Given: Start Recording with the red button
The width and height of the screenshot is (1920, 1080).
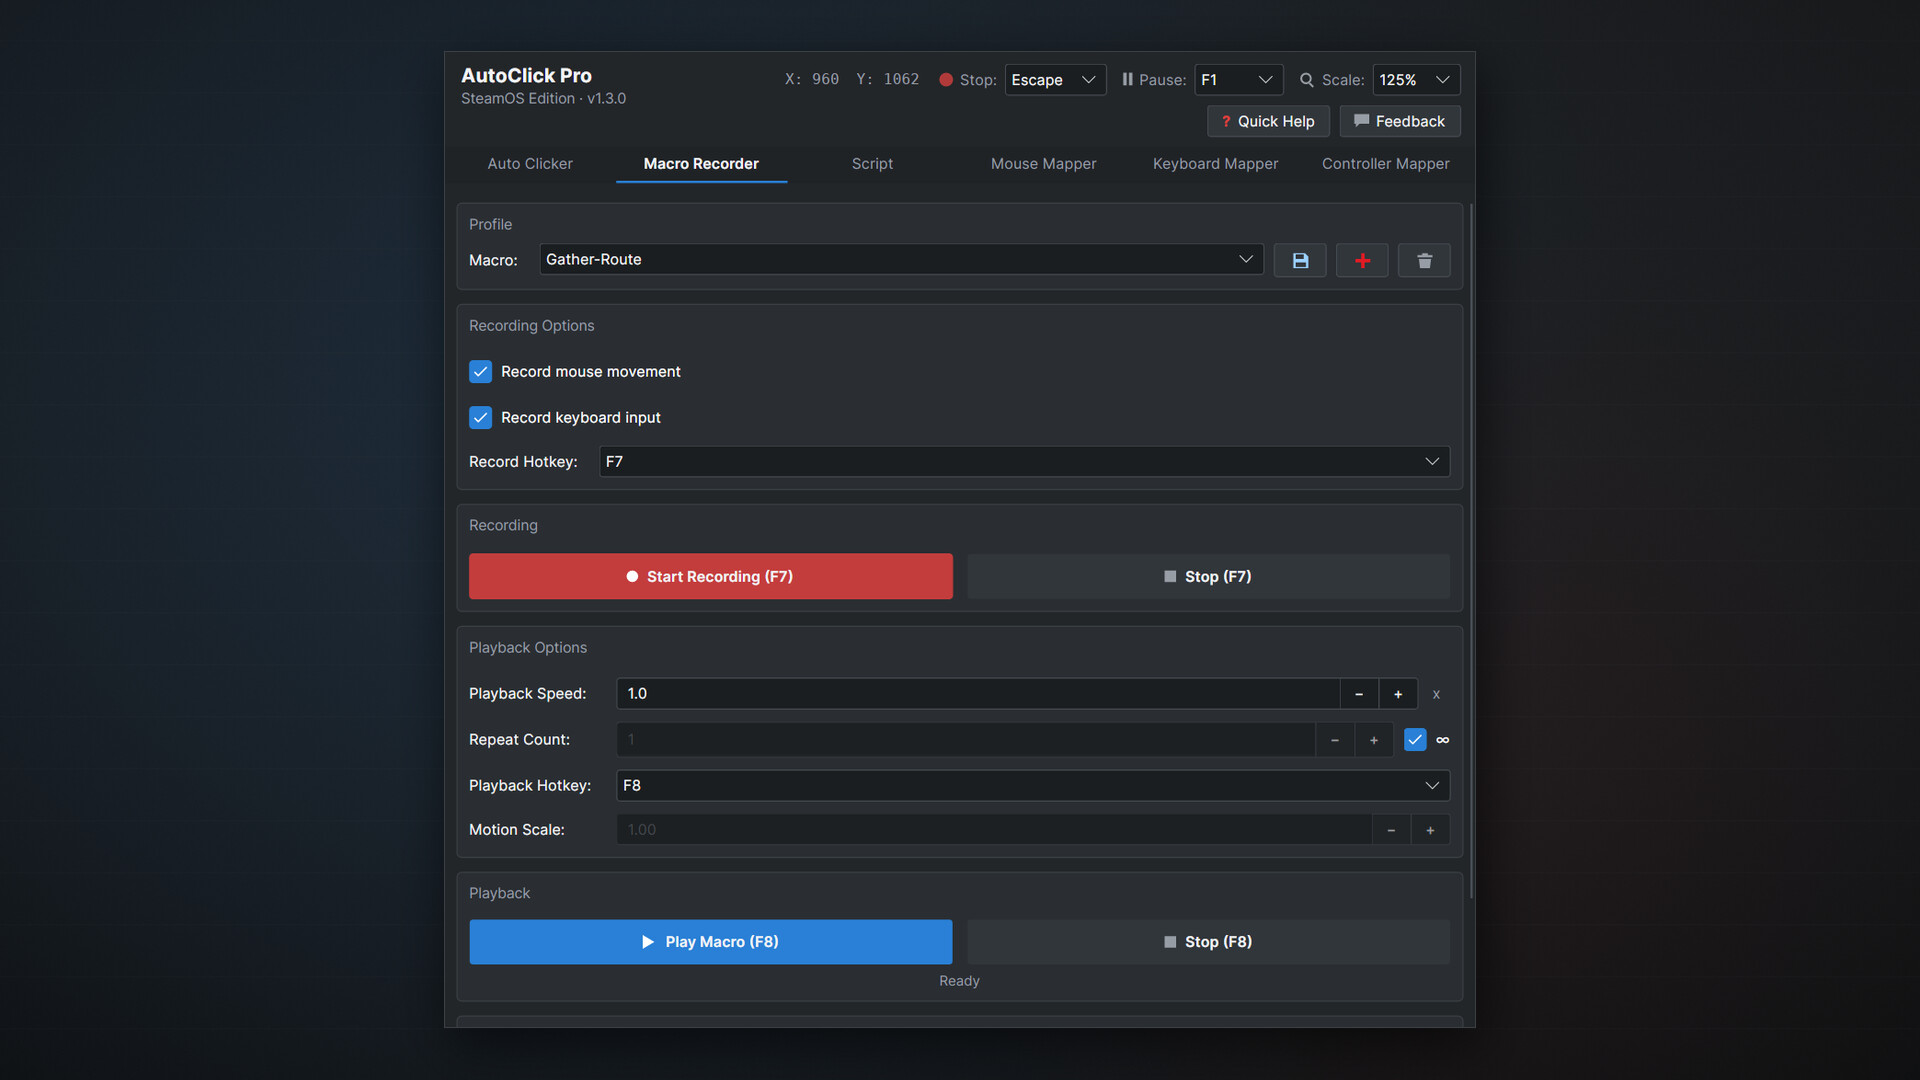Looking at the screenshot, I should point(711,577).
